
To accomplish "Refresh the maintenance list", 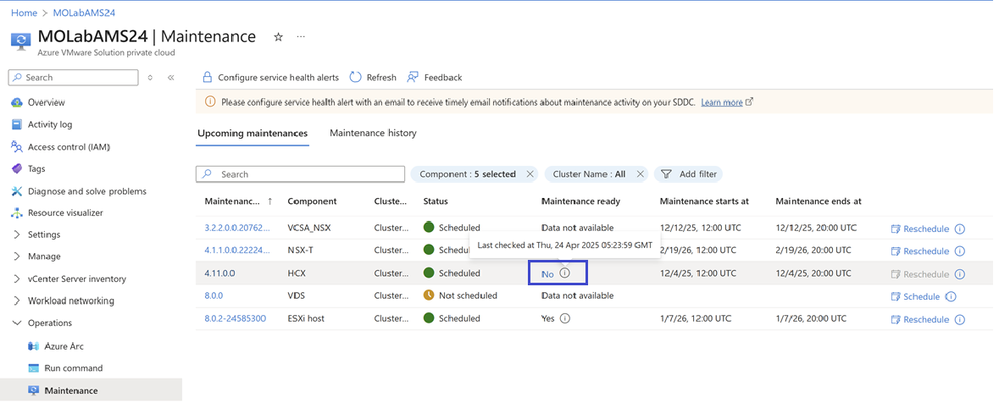I will click(x=373, y=78).
